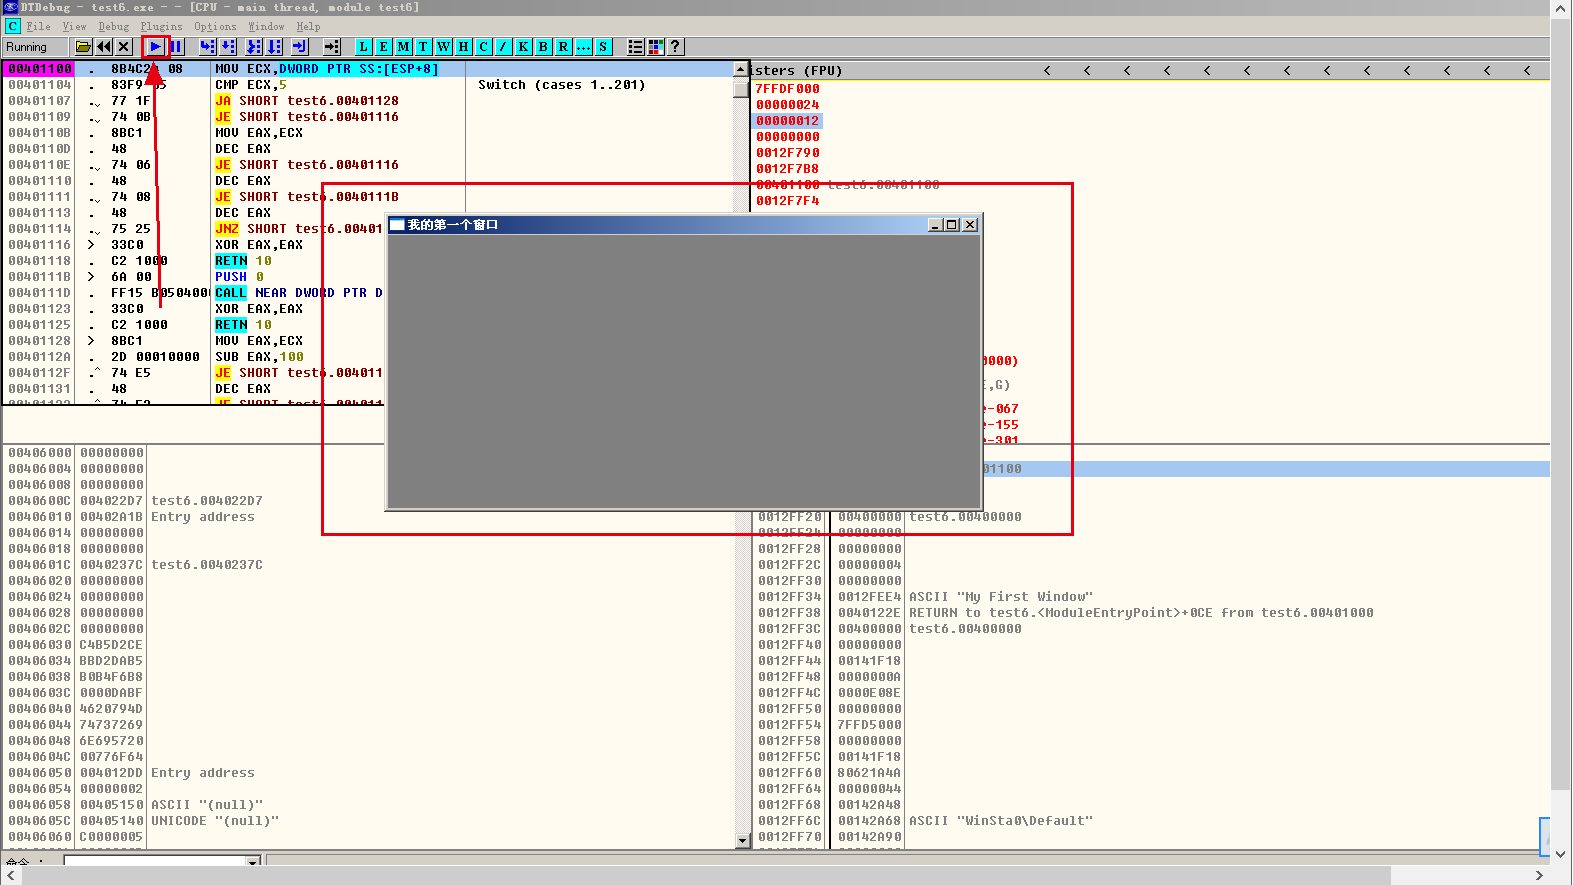Select the address 00401104 in disassembly
The image size is (1573, 885).
40,85
